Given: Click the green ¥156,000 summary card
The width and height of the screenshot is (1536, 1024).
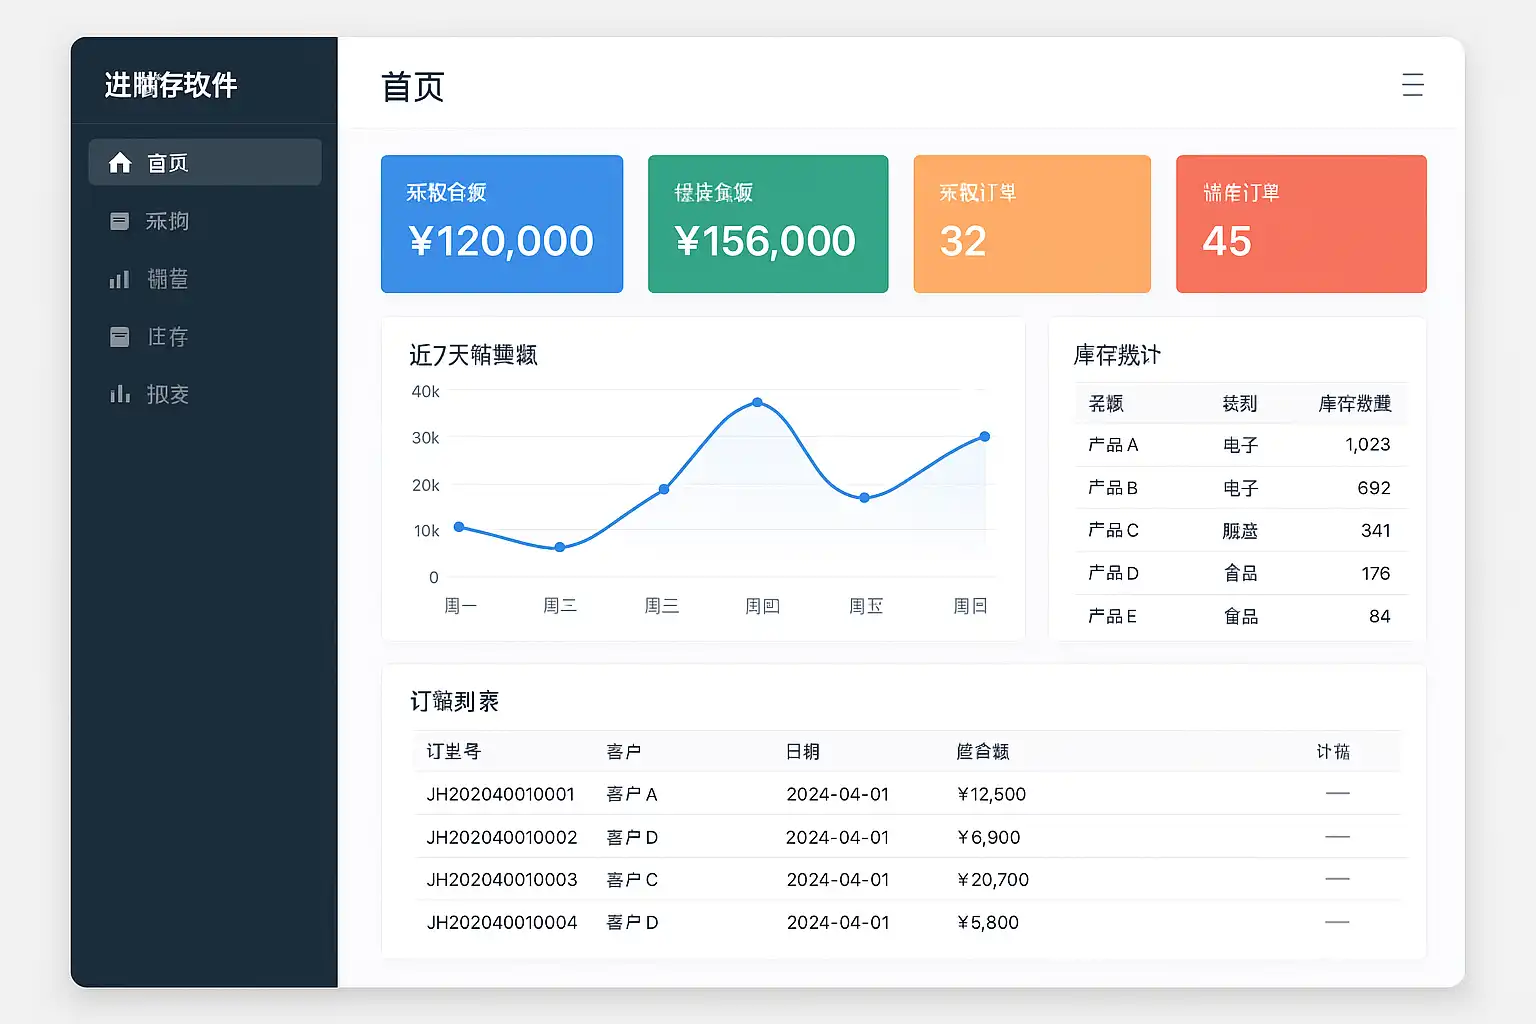Looking at the screenshot, I should click(768, 224).
